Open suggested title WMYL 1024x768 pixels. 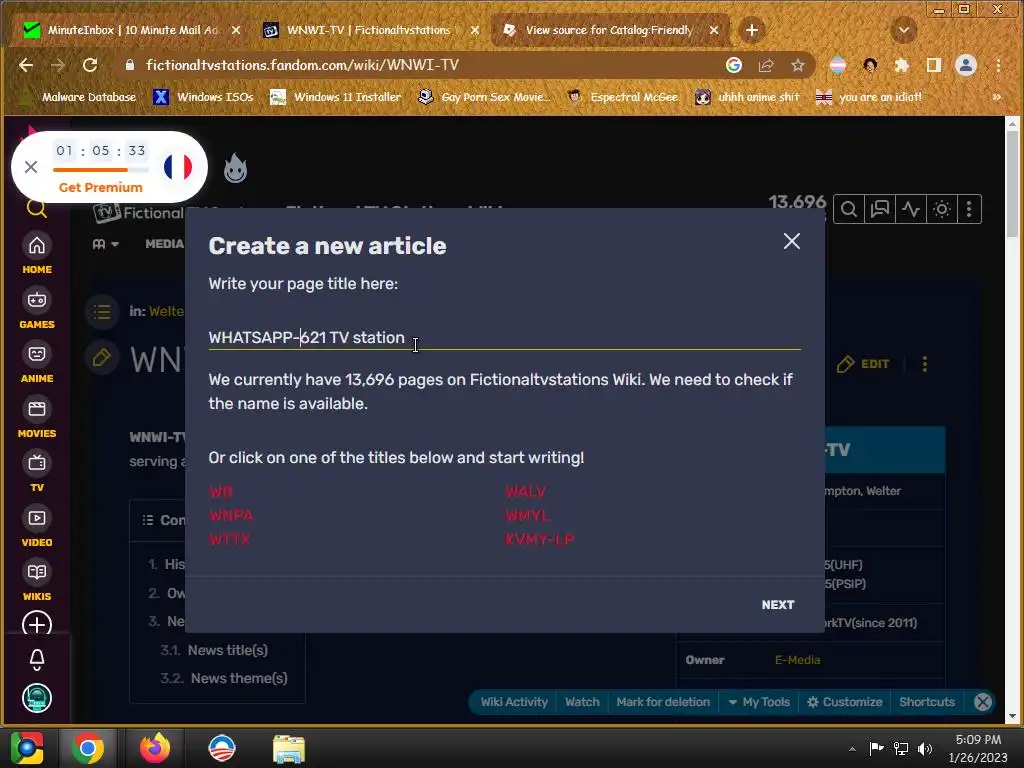pyautogui.click(x=527, y=515)
